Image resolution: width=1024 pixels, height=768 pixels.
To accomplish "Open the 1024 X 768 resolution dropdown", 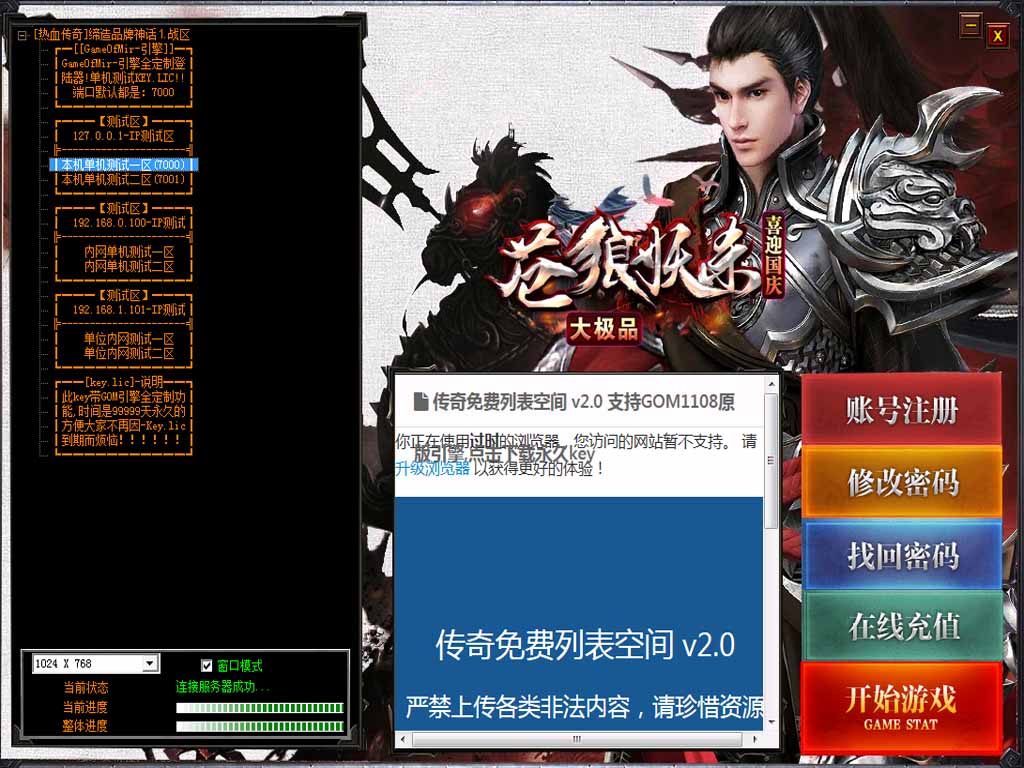I will coord(150,664).
